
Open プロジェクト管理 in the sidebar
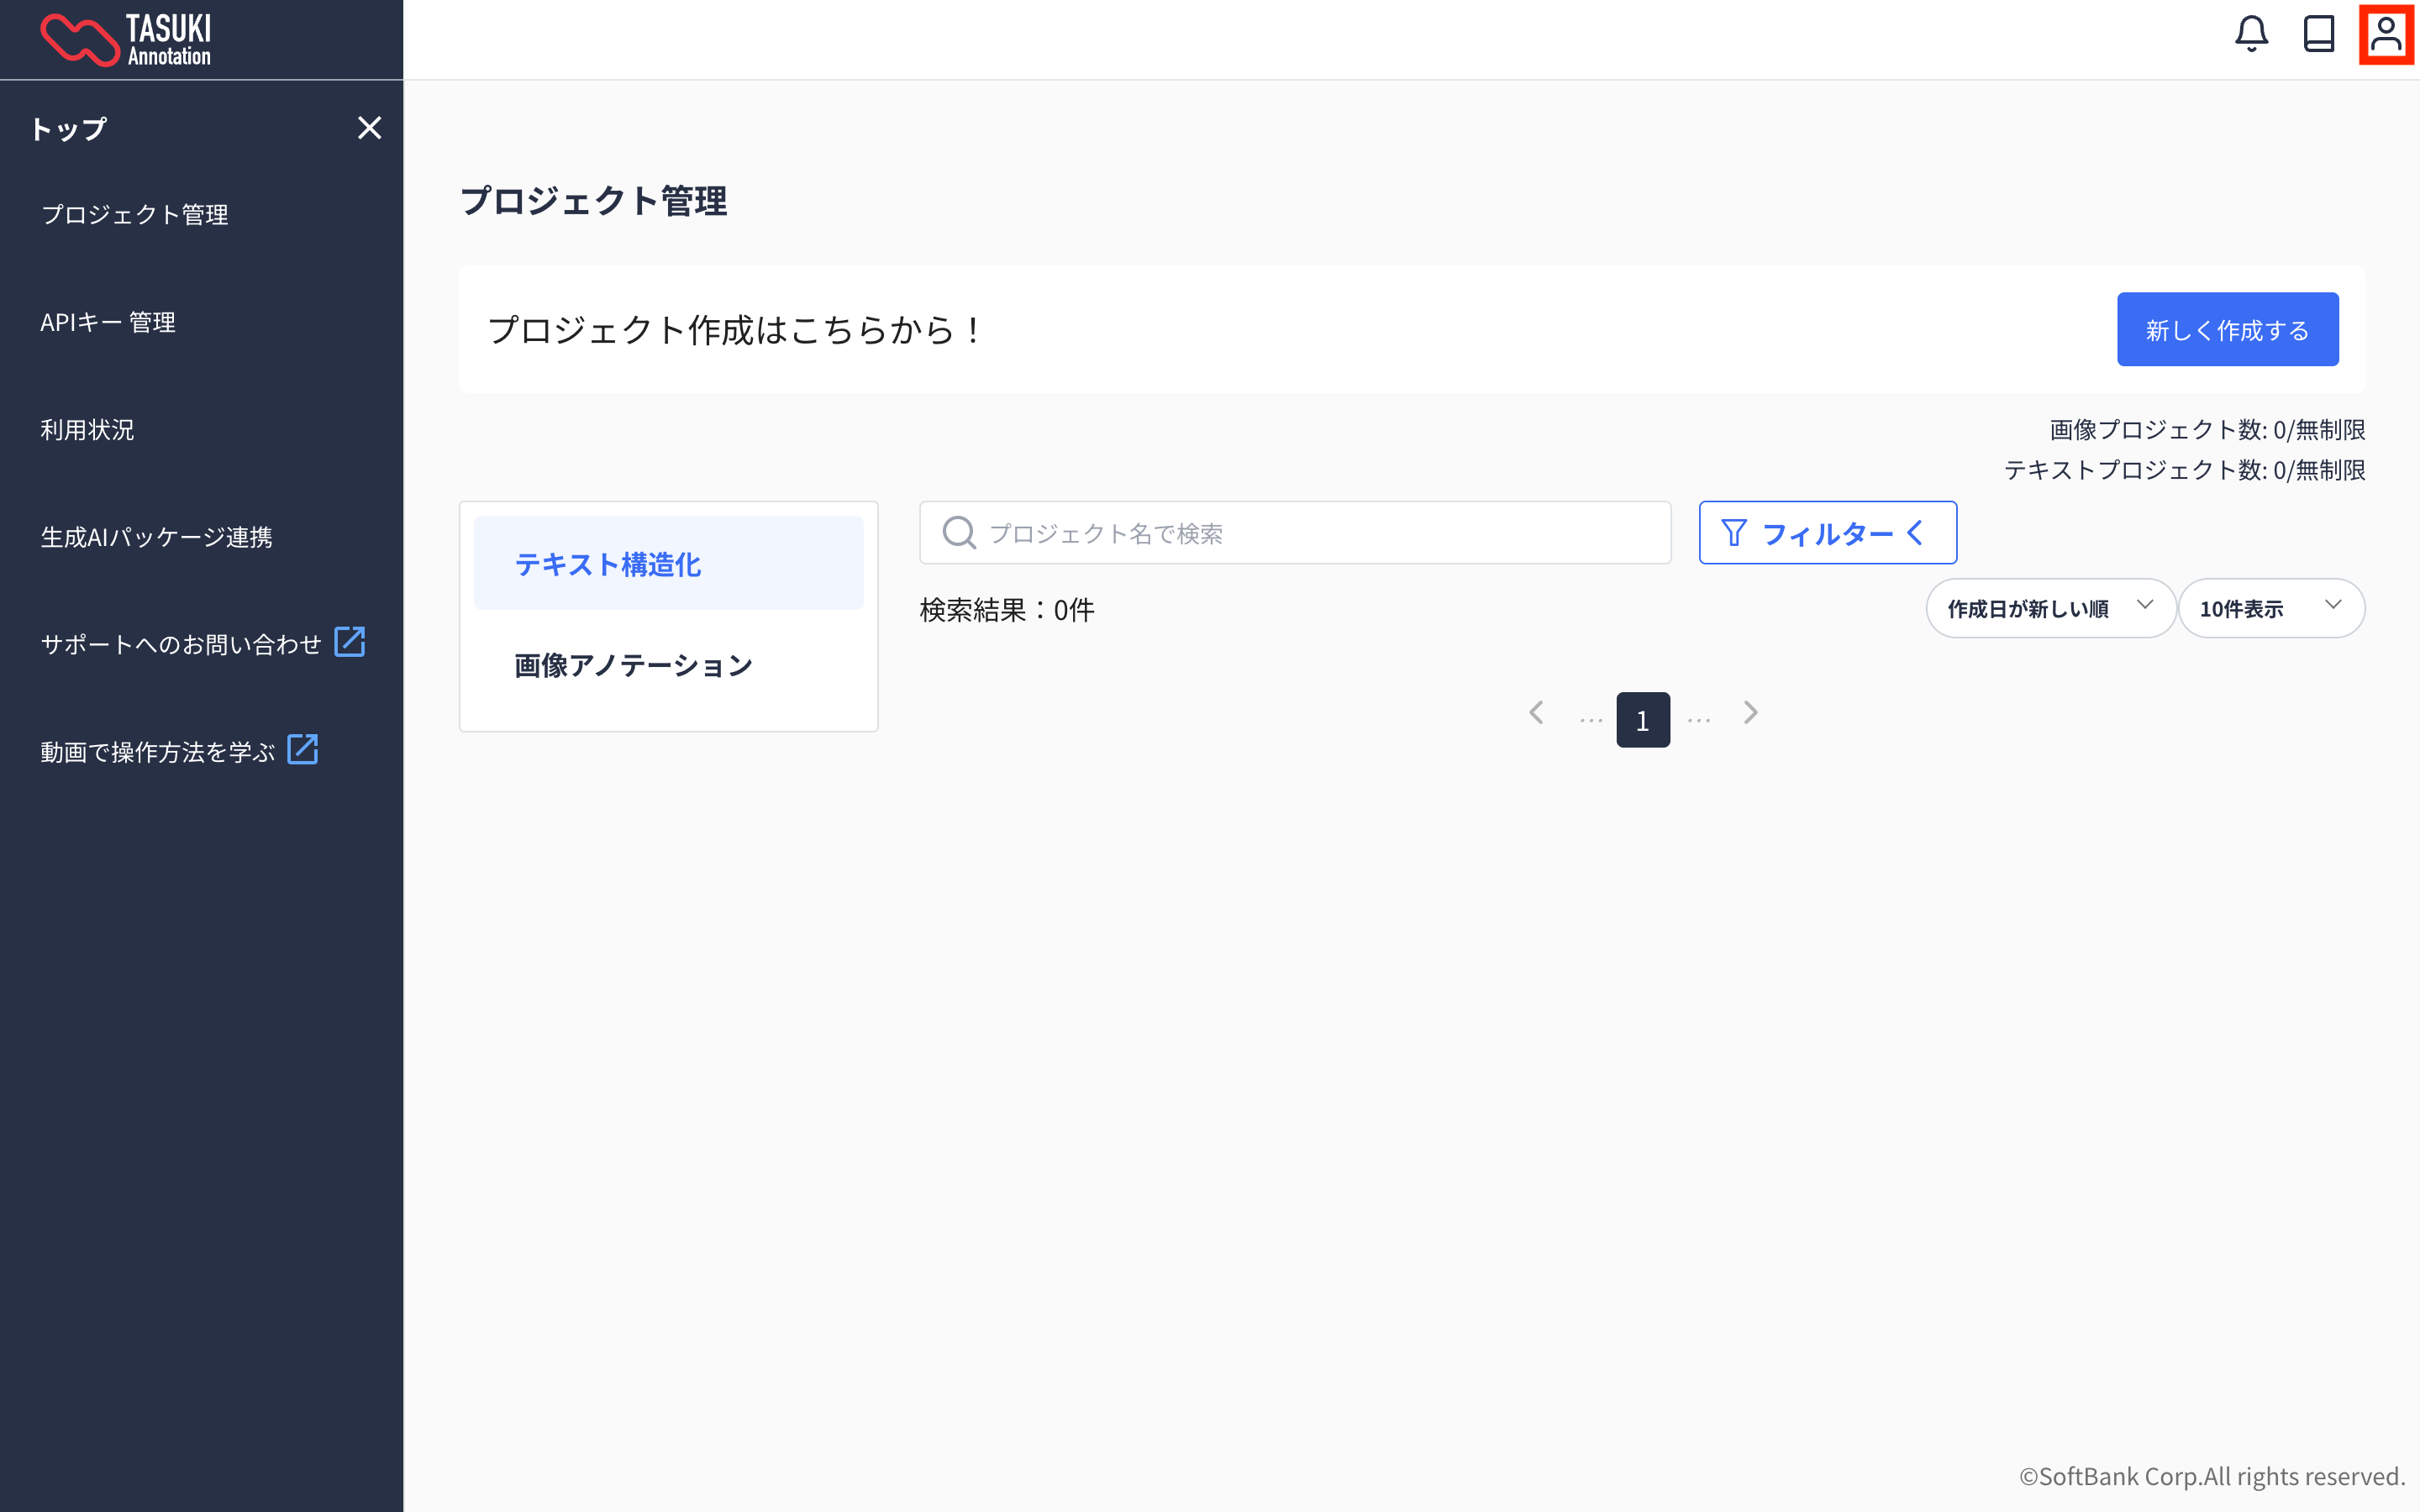click(135, 215)
